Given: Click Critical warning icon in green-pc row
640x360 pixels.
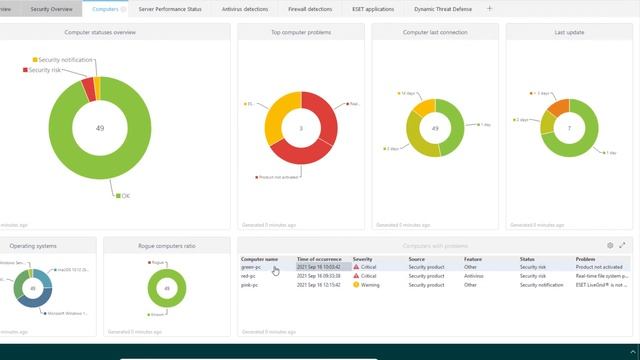Looking at the screenshot, I should [x=356, y=267].
